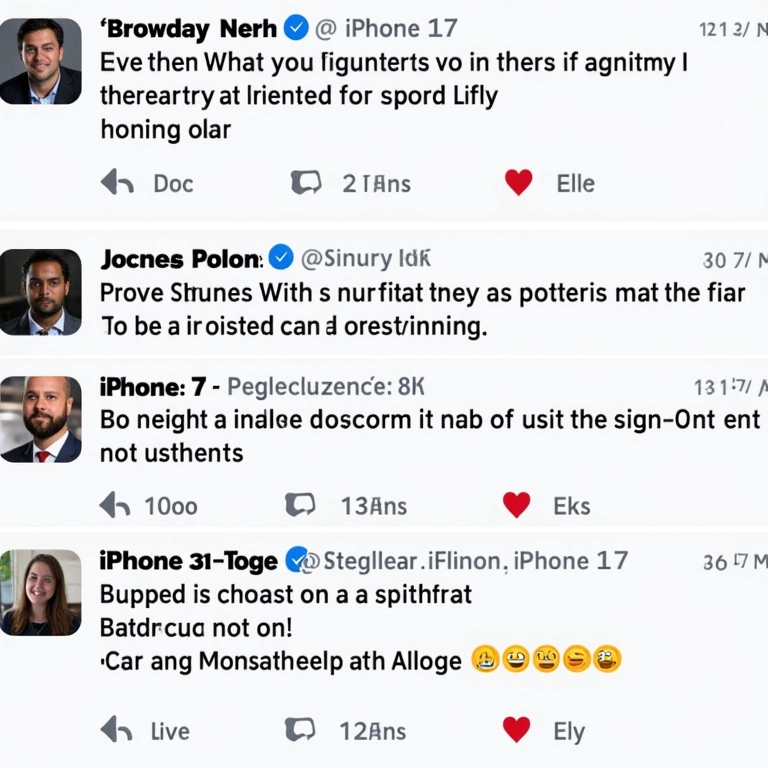
Task: Click the heart next to "Eks"
Action: tap(516, 505)
